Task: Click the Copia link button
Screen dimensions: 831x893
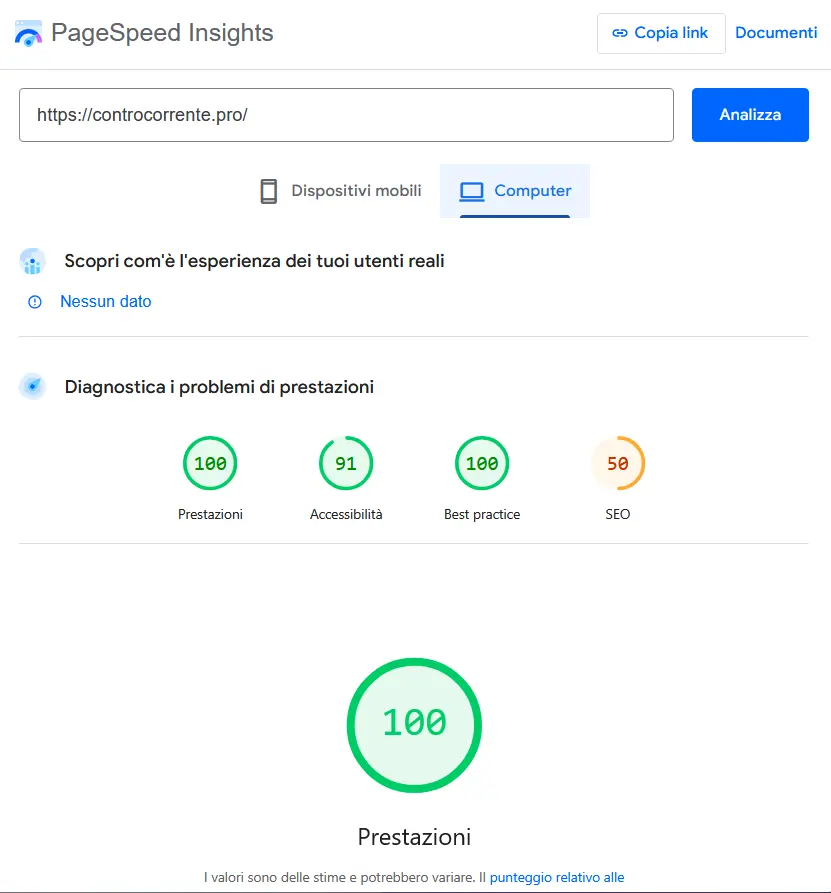Action: click(x=661, y=32)
